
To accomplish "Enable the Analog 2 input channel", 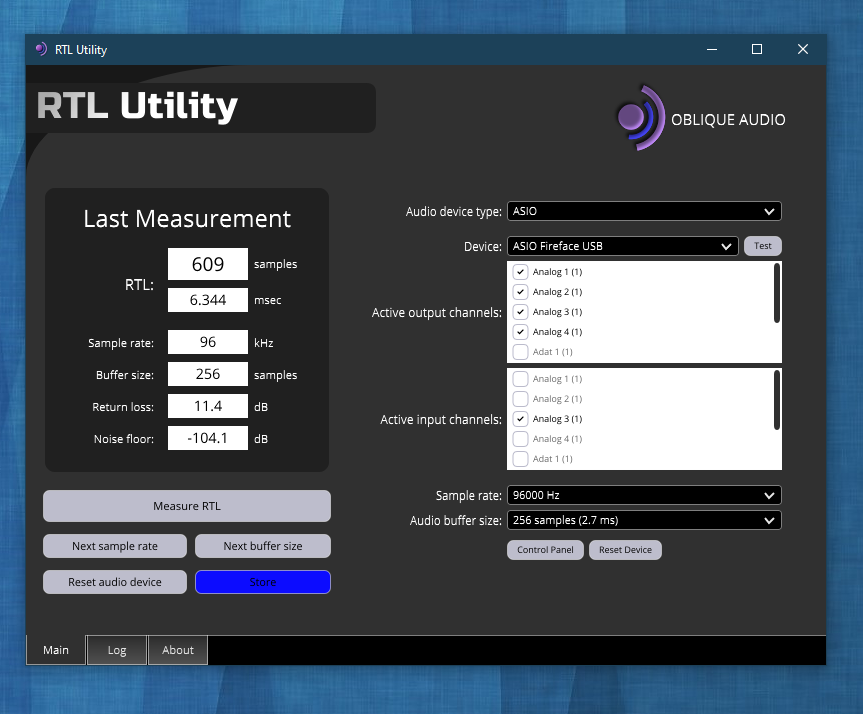I will coord(520,399).
